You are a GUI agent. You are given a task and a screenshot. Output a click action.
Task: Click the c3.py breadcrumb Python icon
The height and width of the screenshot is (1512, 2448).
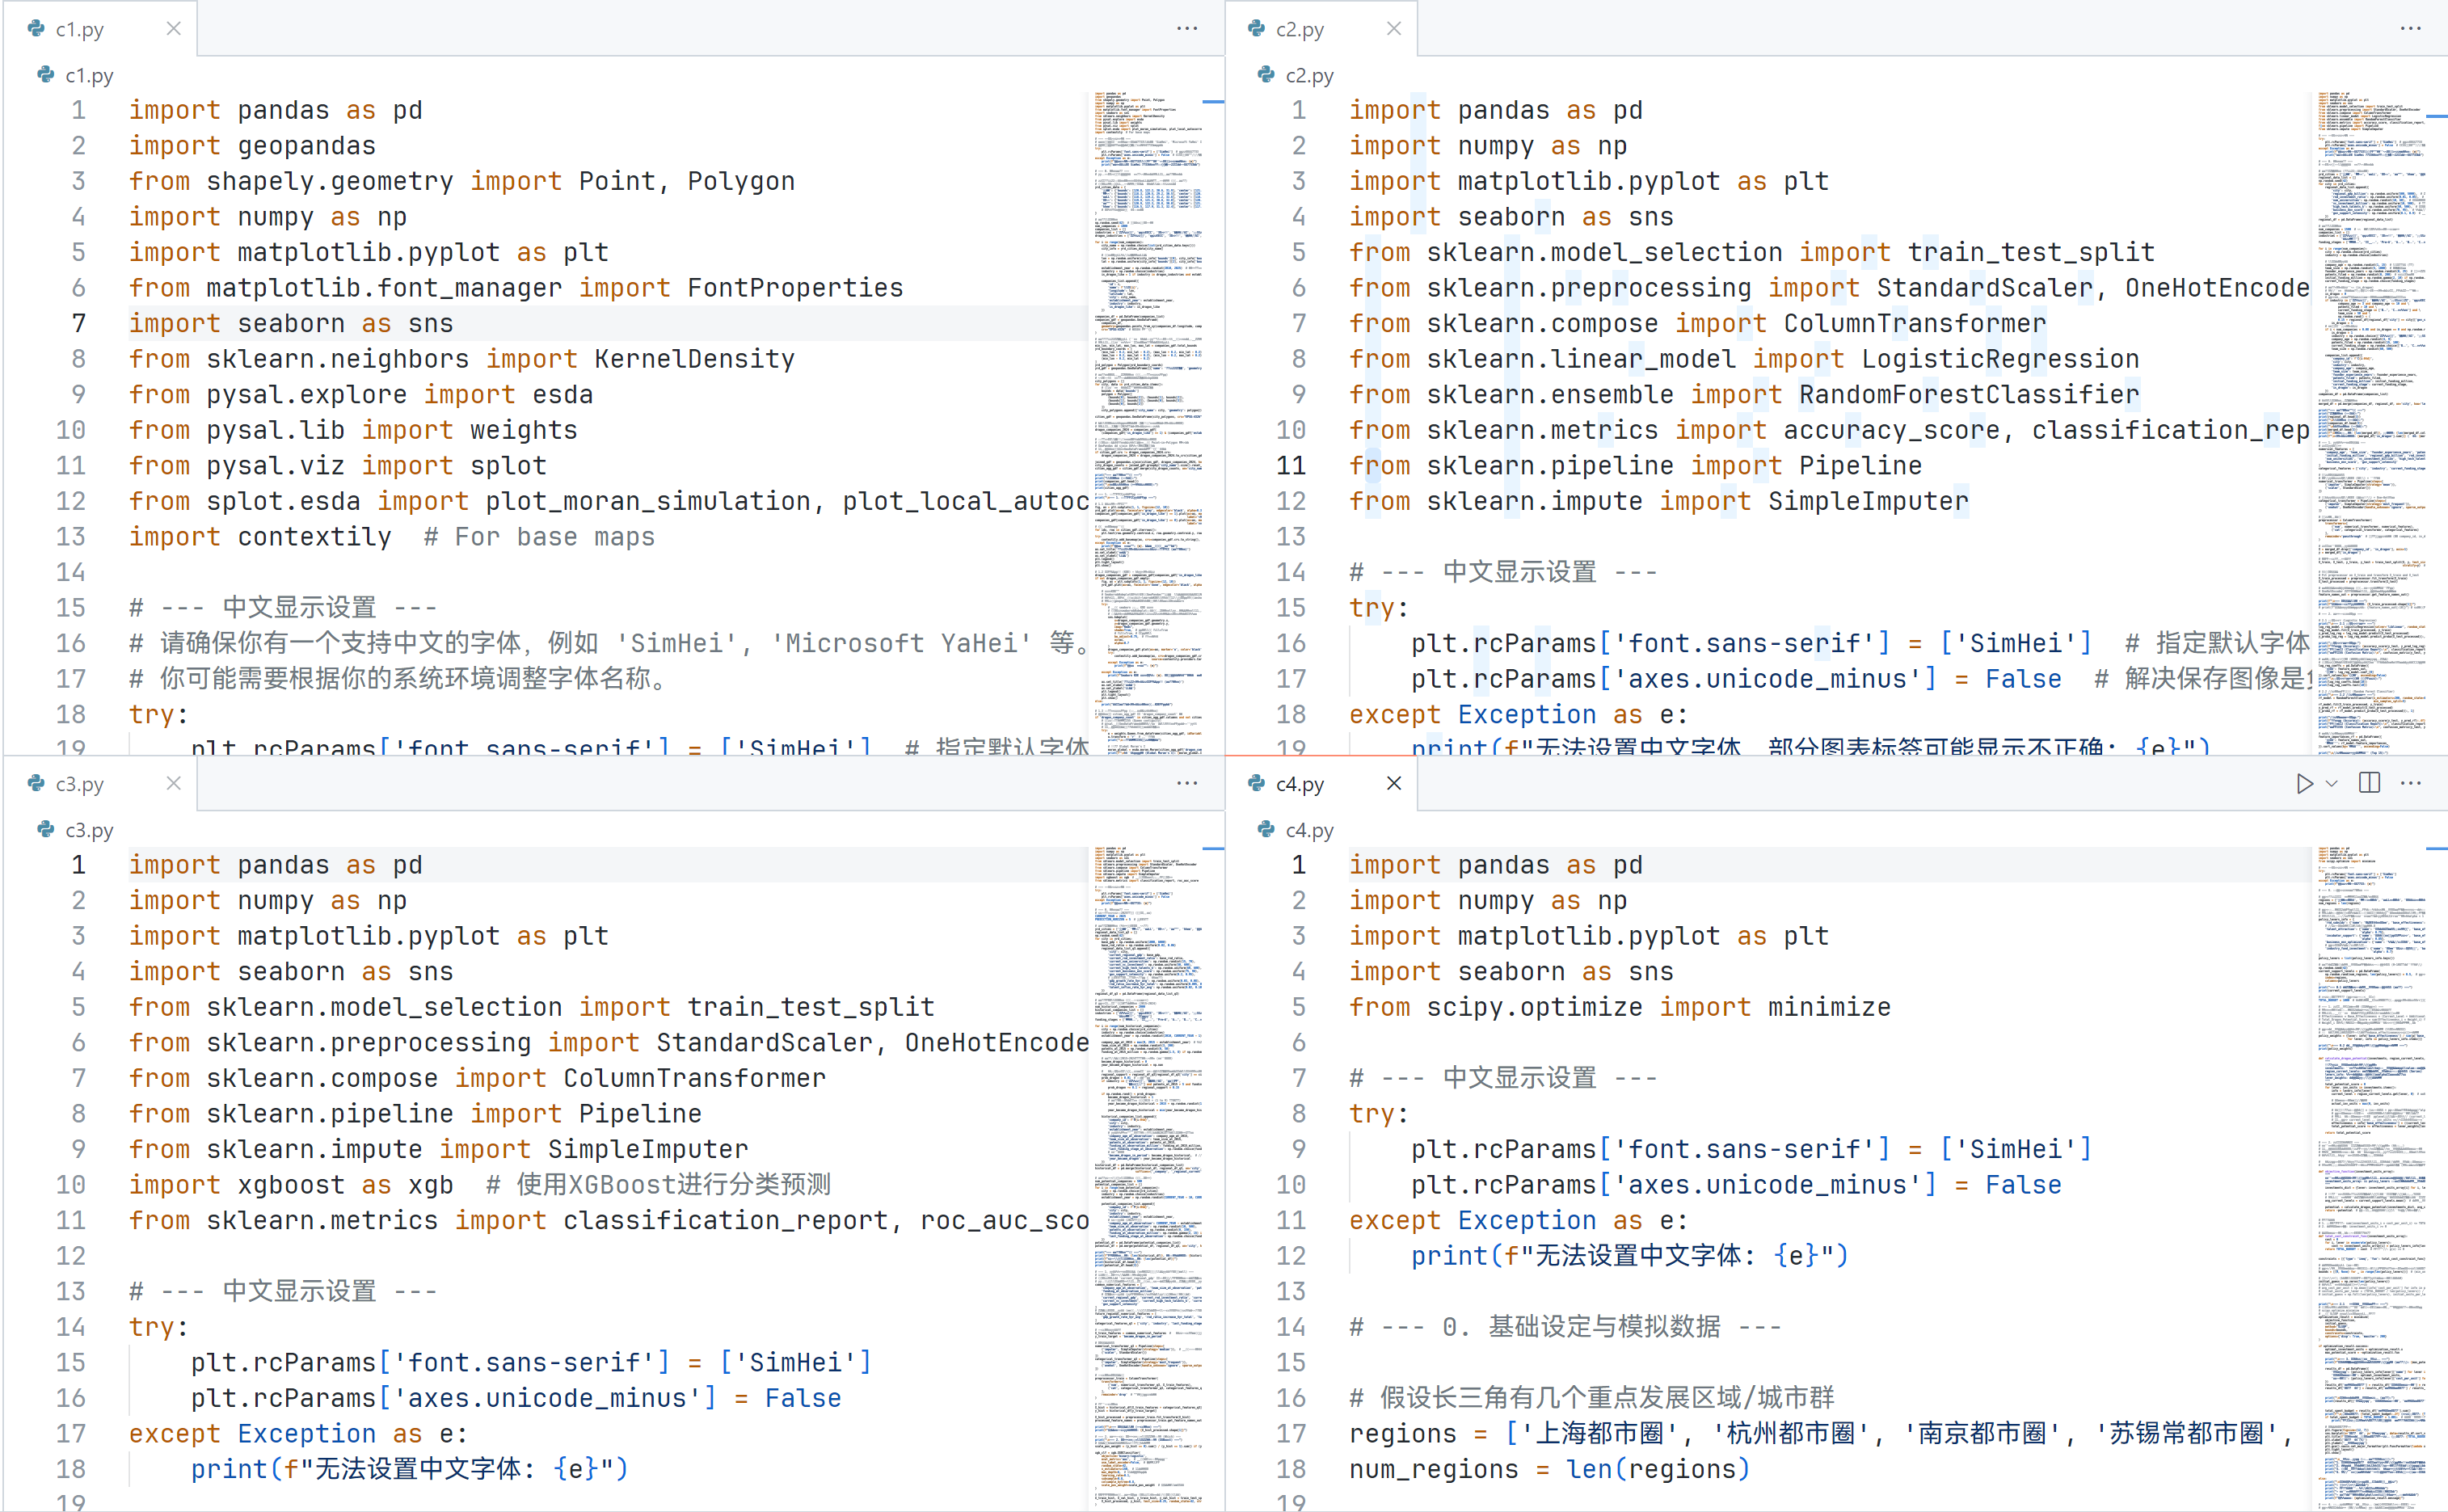tap(45, 830)
